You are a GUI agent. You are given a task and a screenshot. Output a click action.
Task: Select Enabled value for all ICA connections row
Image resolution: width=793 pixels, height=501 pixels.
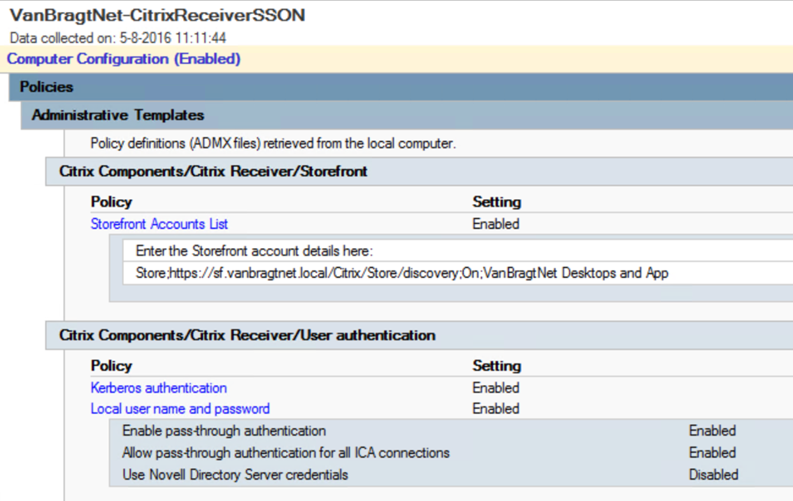(712, 452)
